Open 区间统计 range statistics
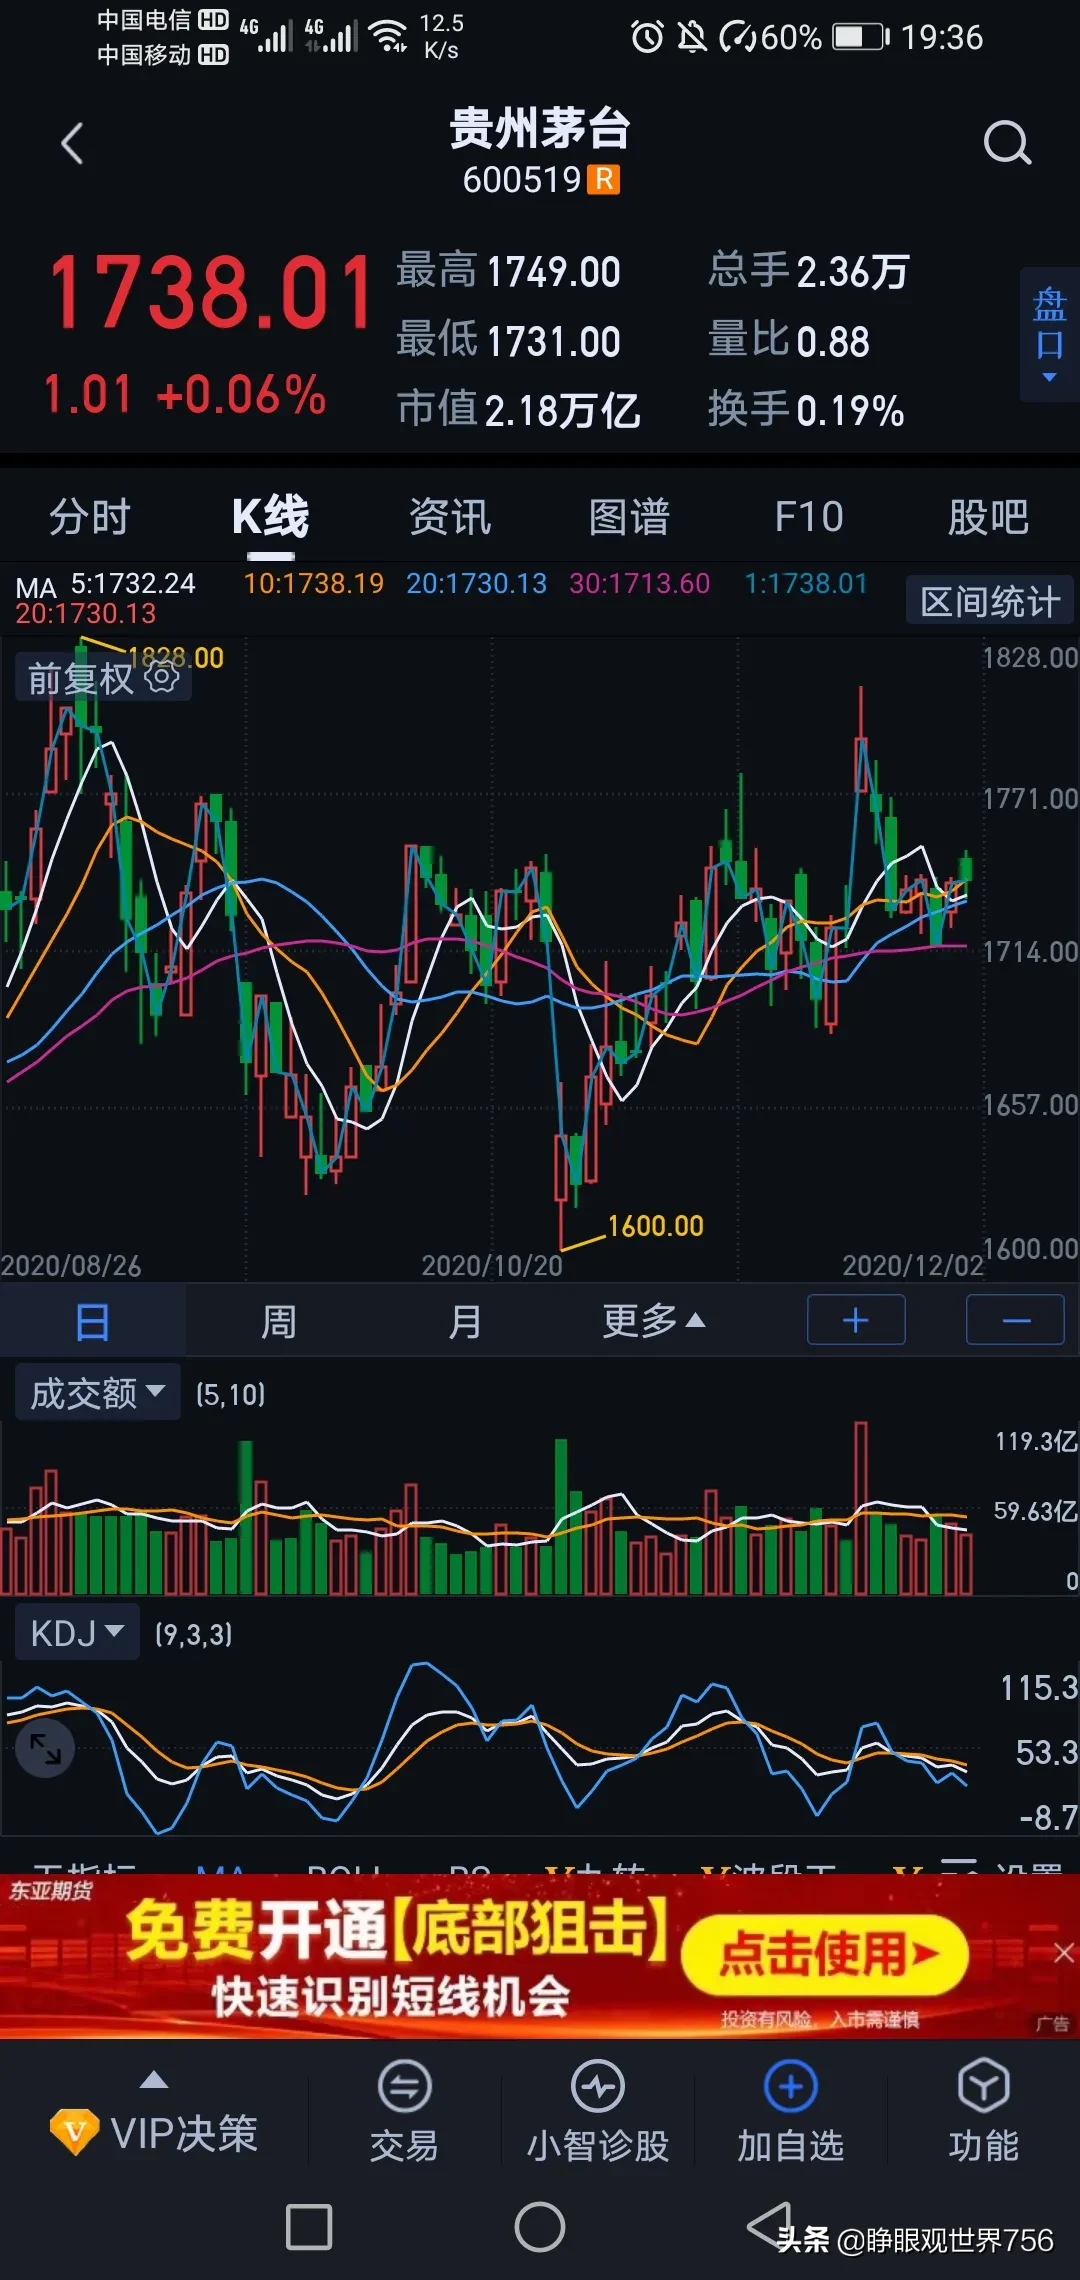Screen dimensions: 1080x2280 pyautogui.click(x=990, y=601)
